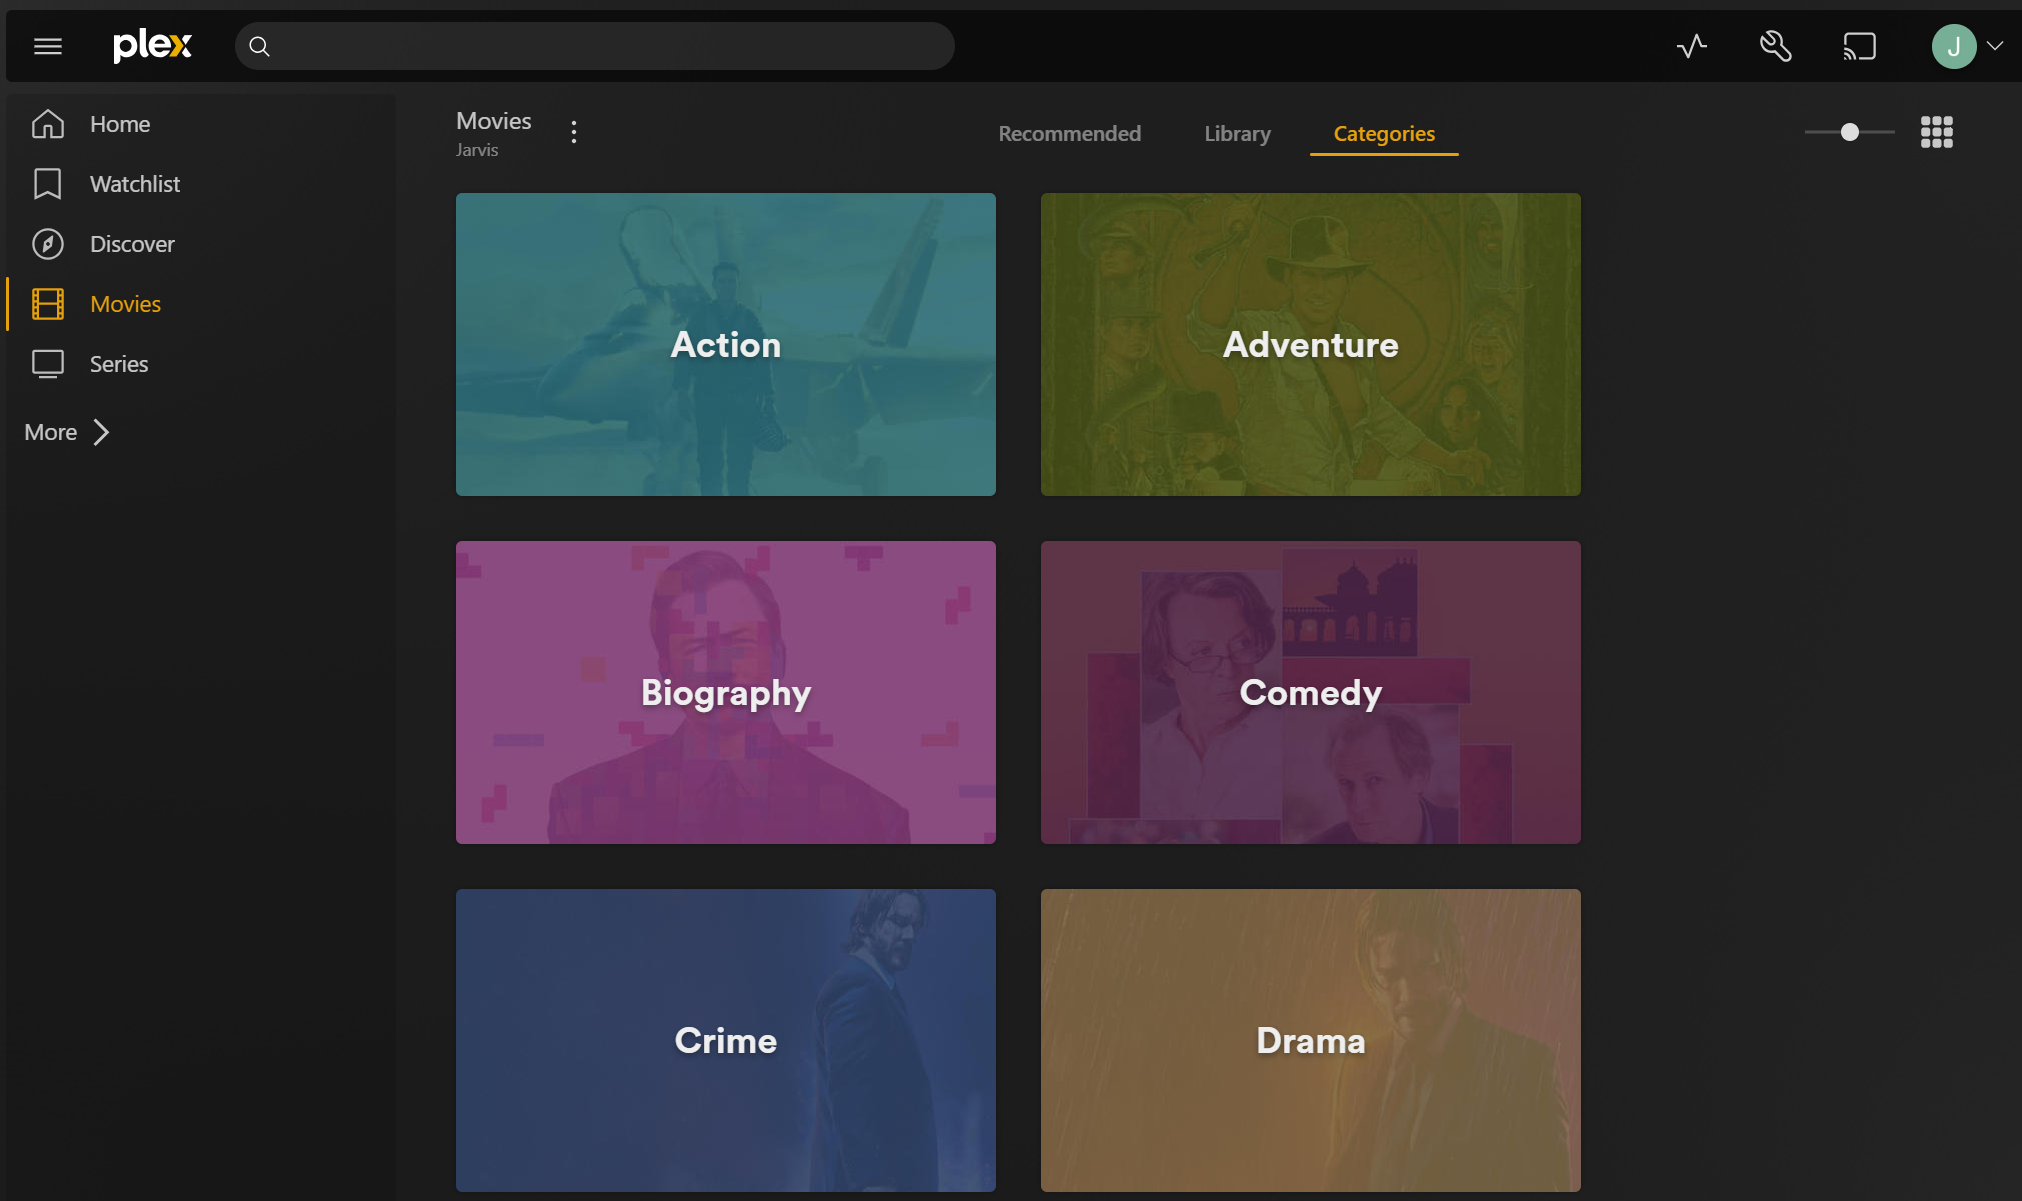Open Discover via the compass icon

click(x=46, y=243)
